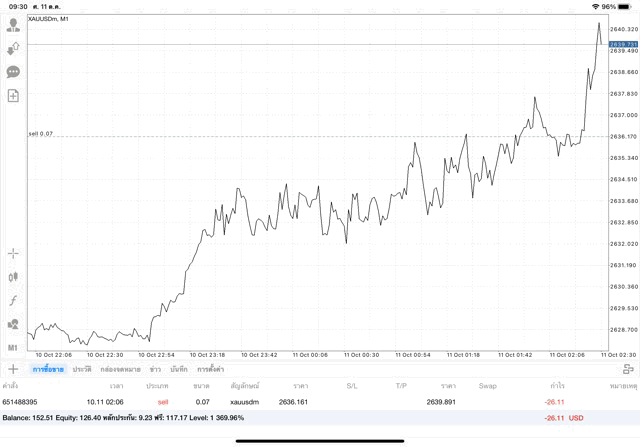This screenshot has height=447, width=640.
Task: Open the บันทึก journal tab
Action: pyautogui.click(x=179, y=370)
